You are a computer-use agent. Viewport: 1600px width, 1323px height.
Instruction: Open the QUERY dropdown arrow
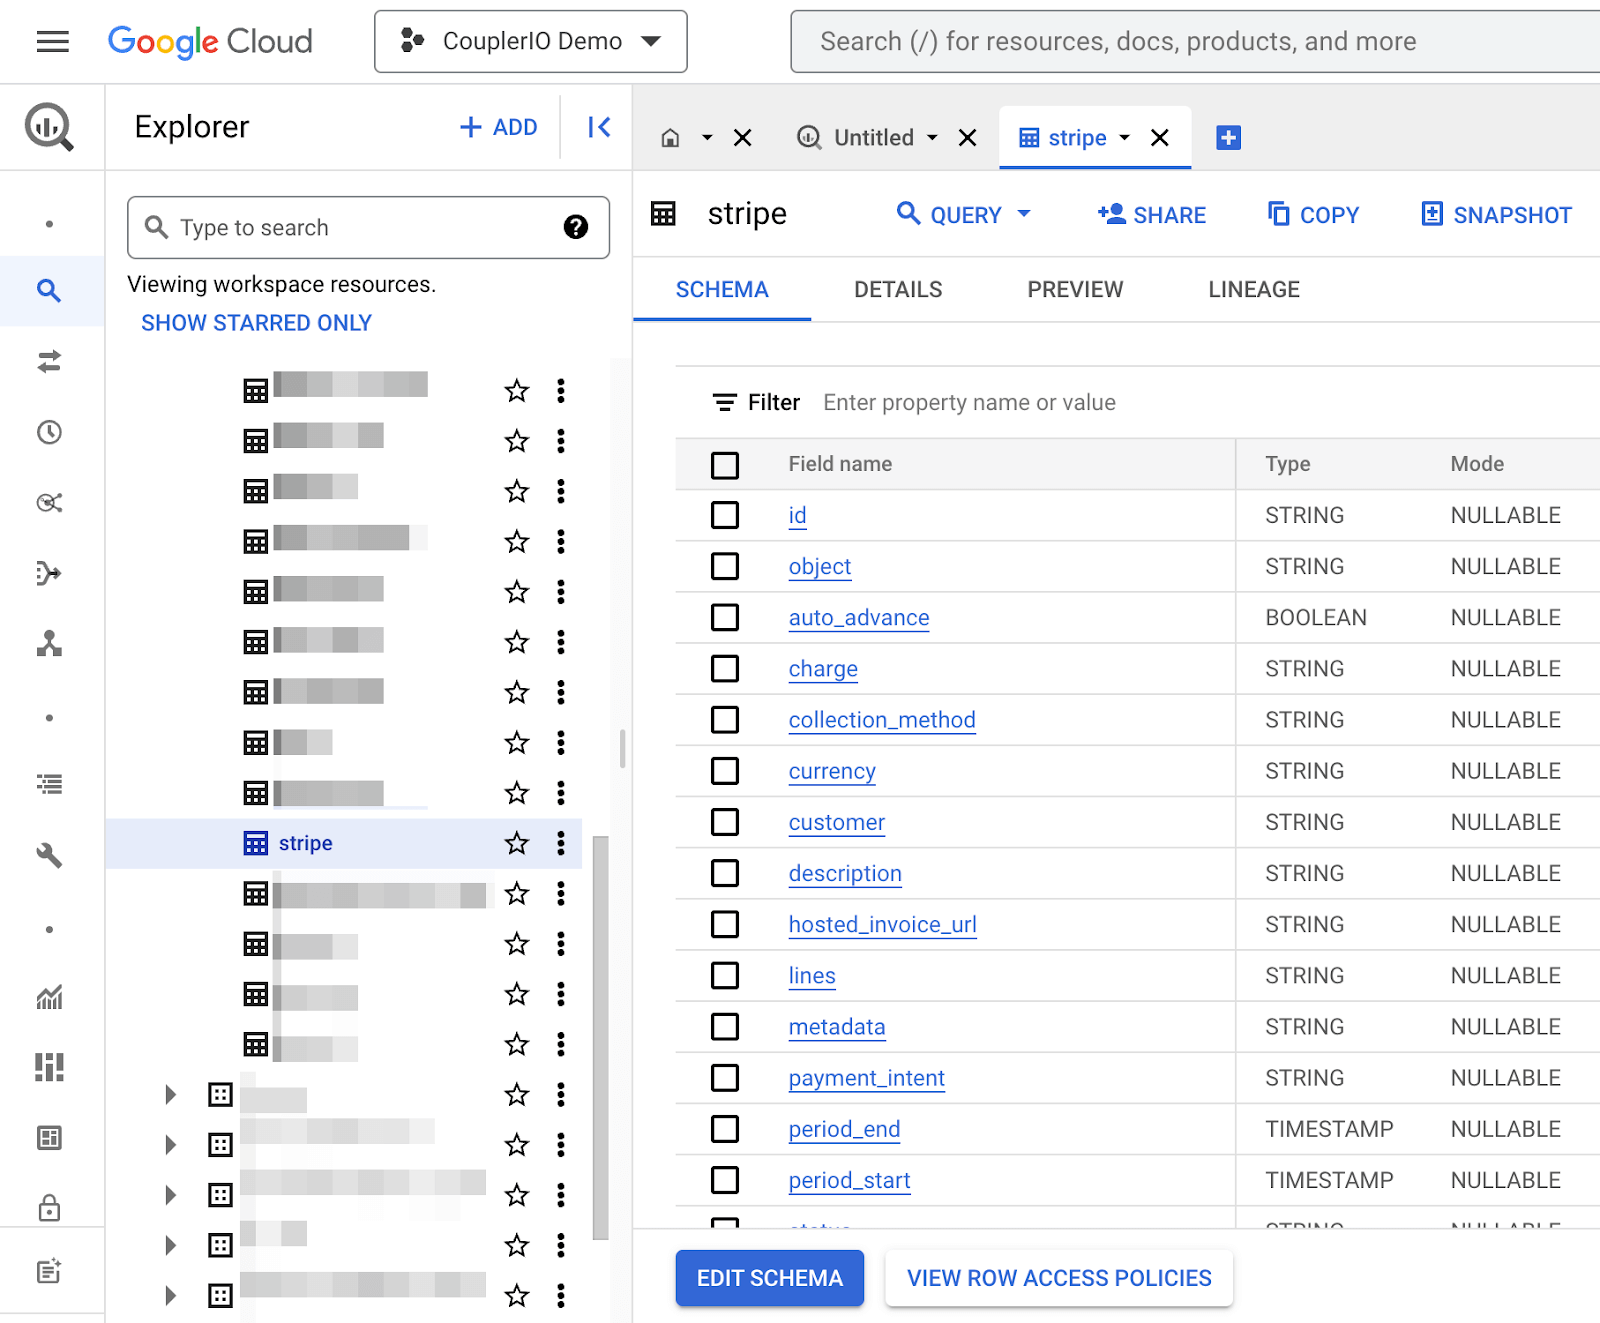point(1024,214)
